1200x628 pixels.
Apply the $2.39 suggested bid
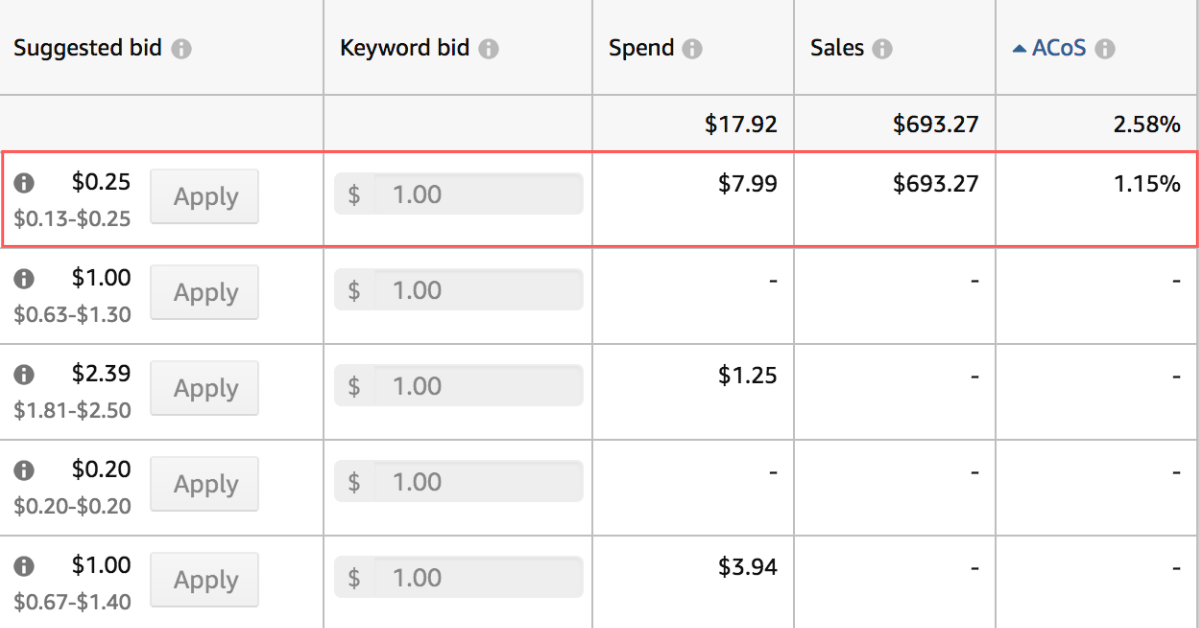205,388
